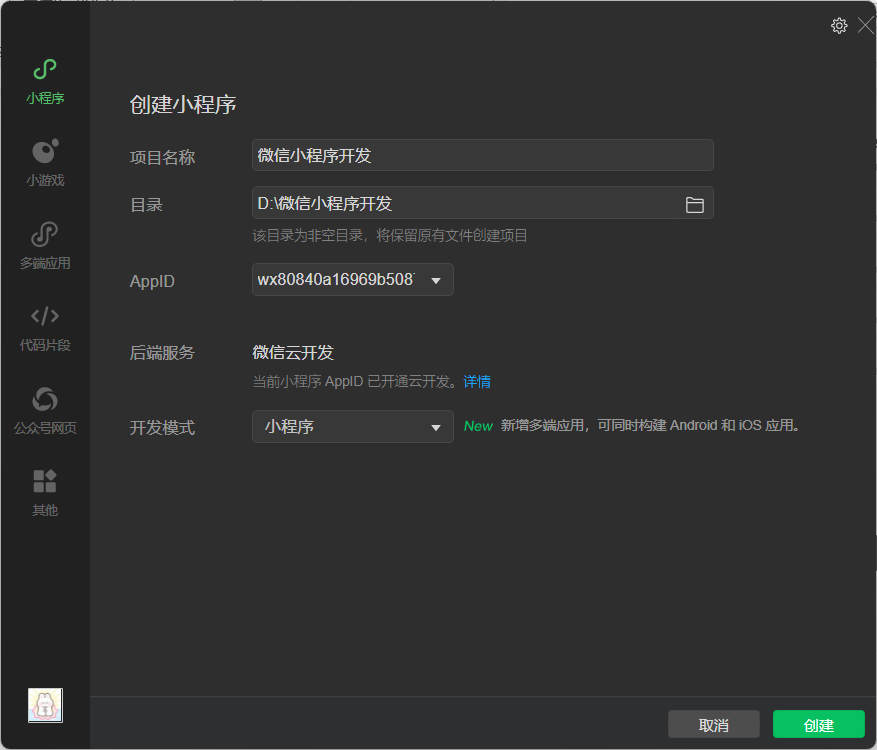Click the 新增多端应用 announcement text

click(x=650, y=425)
